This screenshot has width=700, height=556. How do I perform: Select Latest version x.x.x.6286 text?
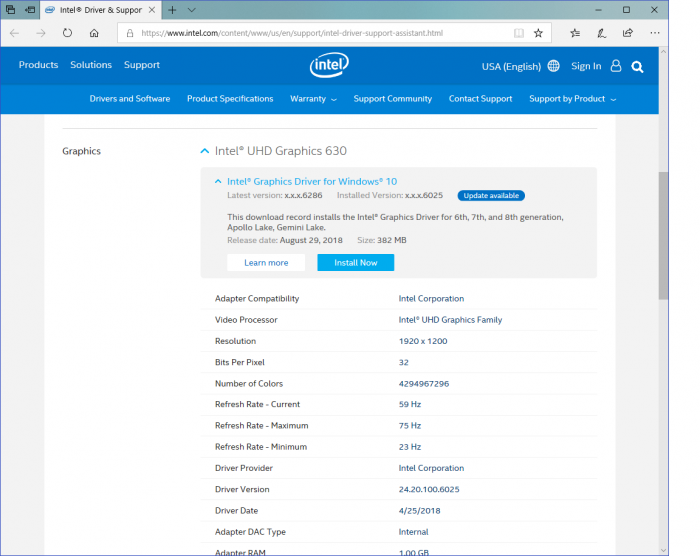(x=275, y=195)
